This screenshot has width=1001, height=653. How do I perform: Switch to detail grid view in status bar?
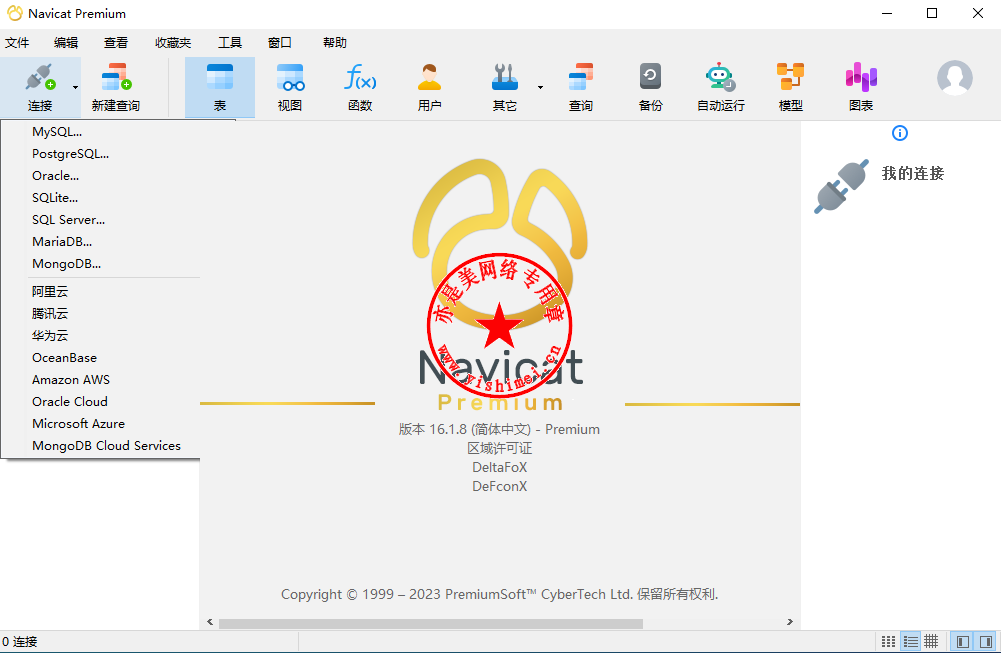(931, 642)
